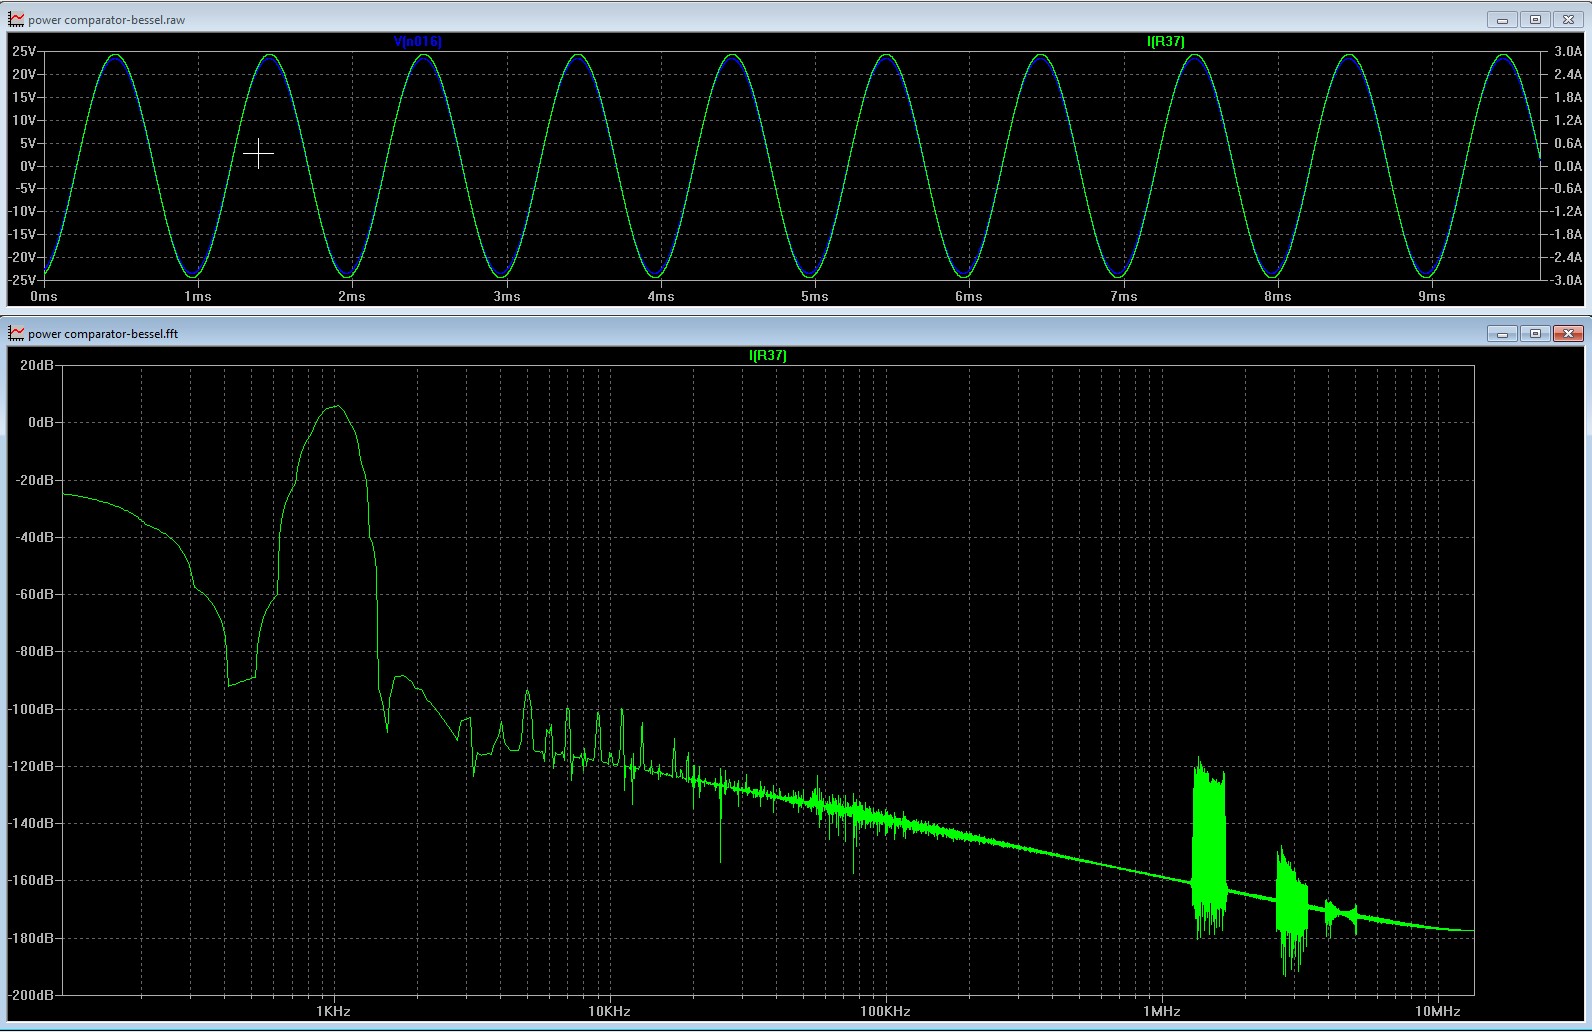Click the V(n016) trace label
The image size is (1592, 1032).
pyautogui.click(x=417, y=41)
